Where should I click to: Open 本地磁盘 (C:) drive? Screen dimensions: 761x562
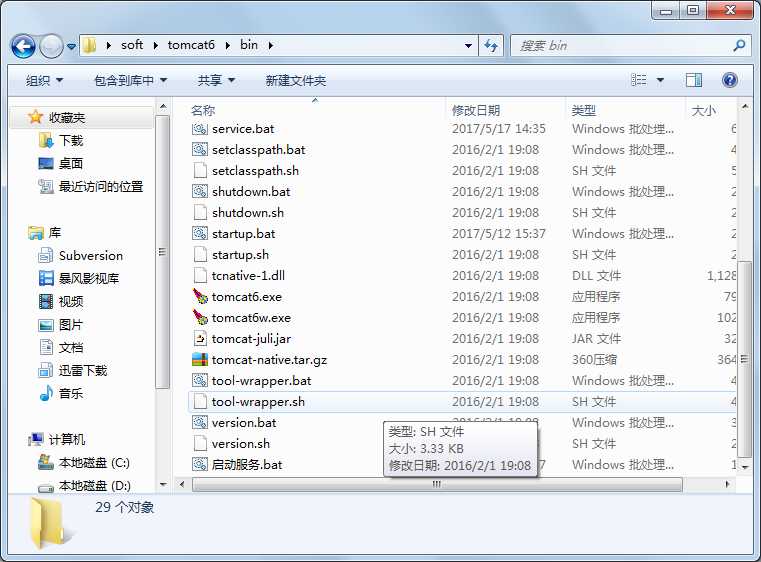(x=94, y=463)
